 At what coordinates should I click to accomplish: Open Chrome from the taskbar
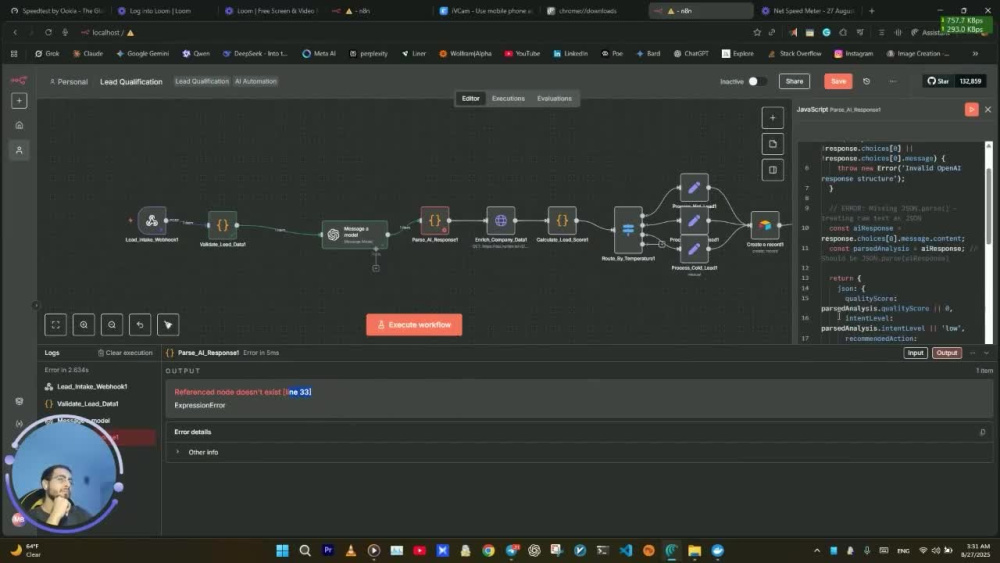pos(488,550)
